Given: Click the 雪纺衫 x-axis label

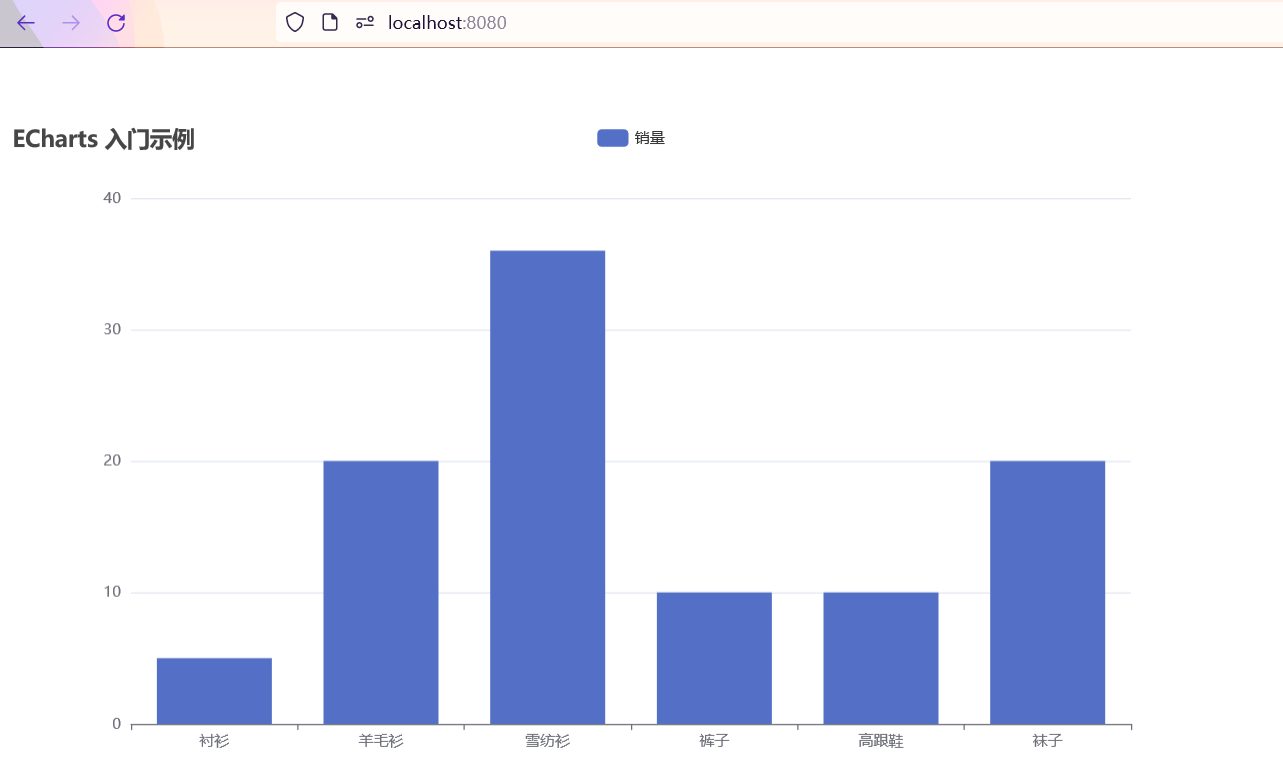Looking at the screenshot, I should [547, 742].
